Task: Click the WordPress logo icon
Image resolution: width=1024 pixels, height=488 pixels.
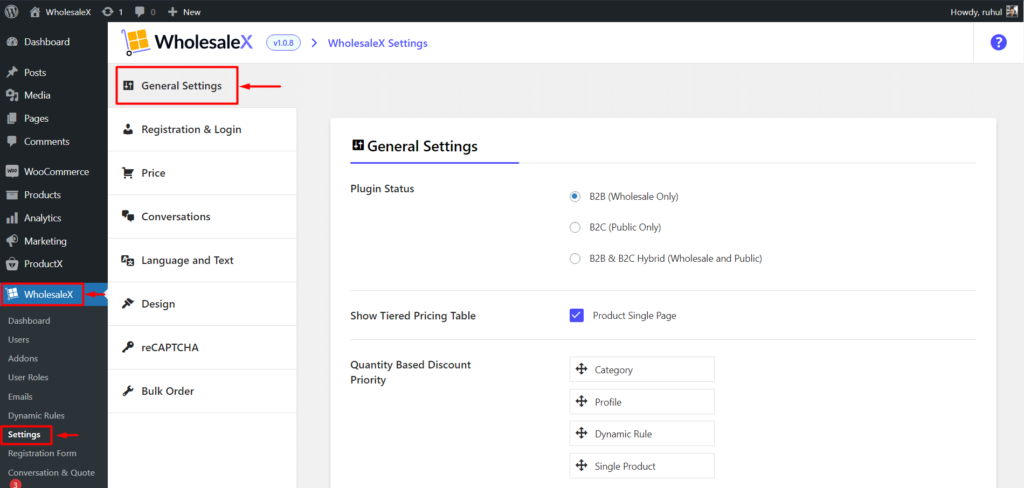Action: click(12, 11)
